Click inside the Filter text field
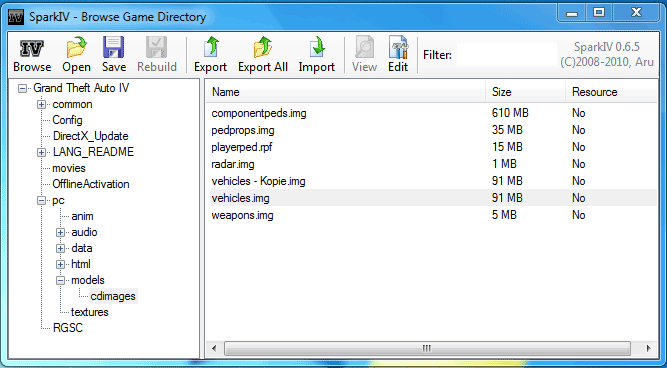Viewport: 667px width, 368px height. tap(507, 55)
